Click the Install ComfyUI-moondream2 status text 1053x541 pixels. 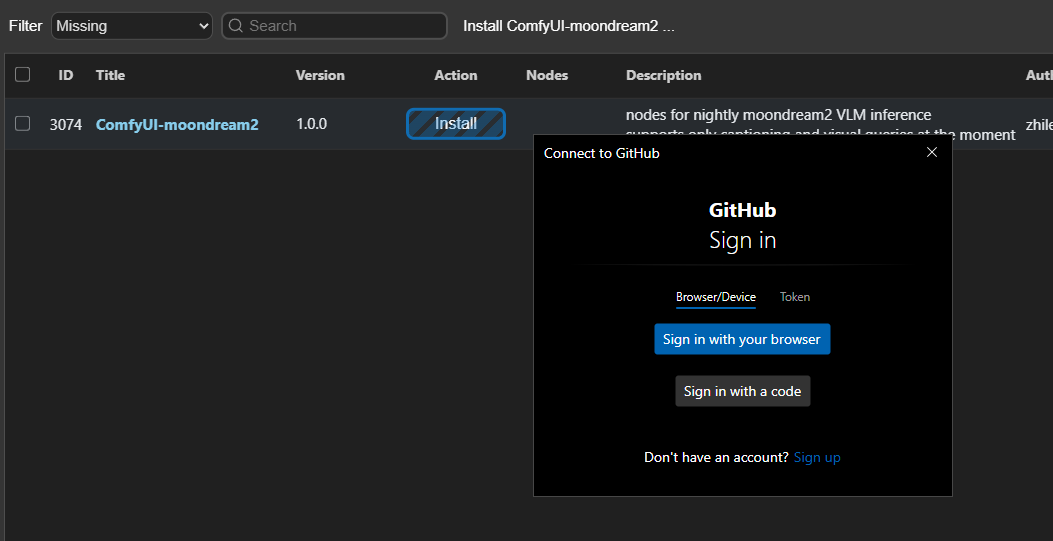click(569, 26)
